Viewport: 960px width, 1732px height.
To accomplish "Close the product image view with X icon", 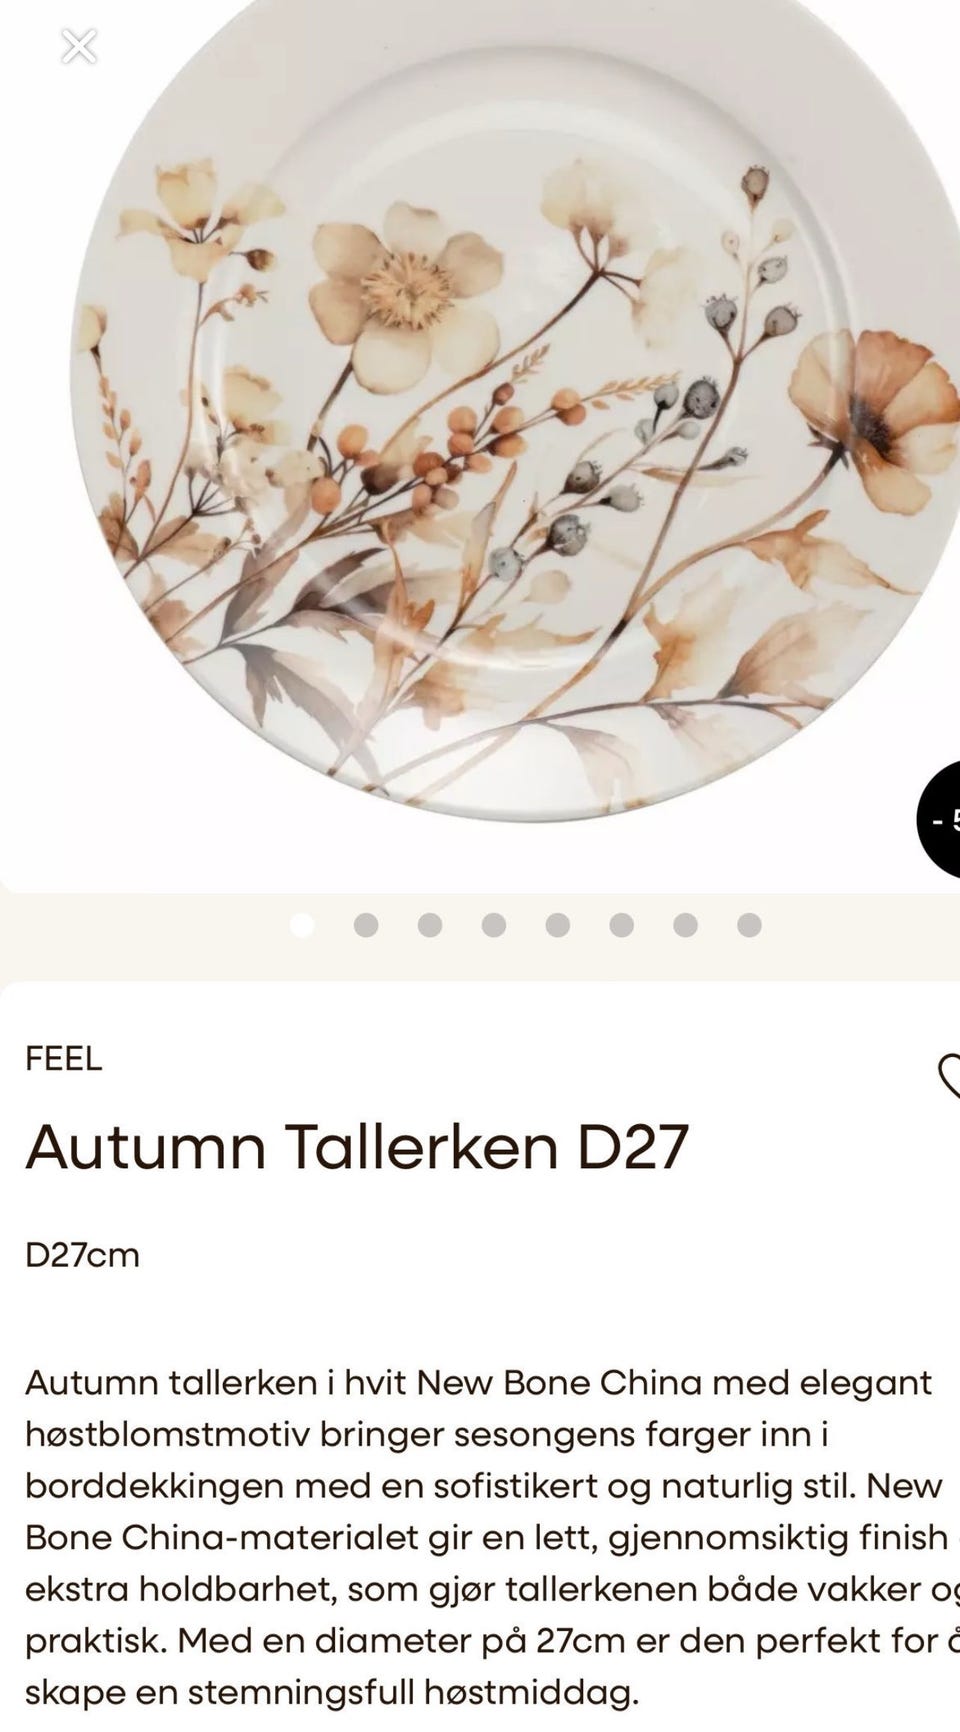I will click(x=79, y=46).
